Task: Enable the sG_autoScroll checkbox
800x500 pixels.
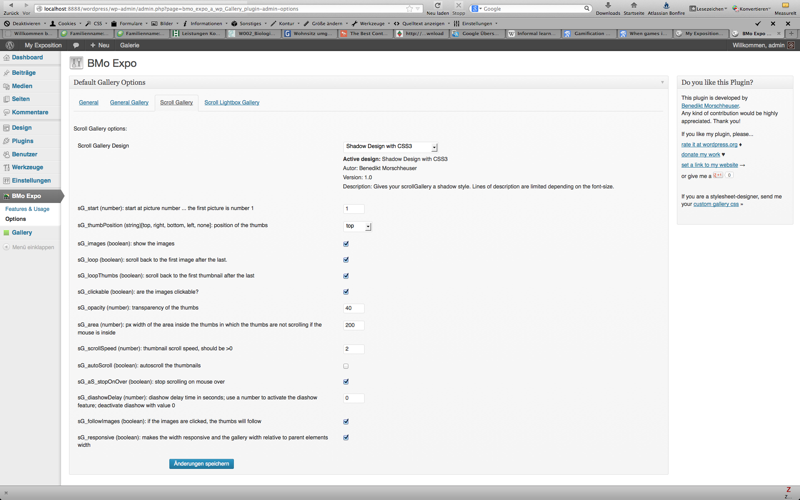Action: (x=346, y=366)
